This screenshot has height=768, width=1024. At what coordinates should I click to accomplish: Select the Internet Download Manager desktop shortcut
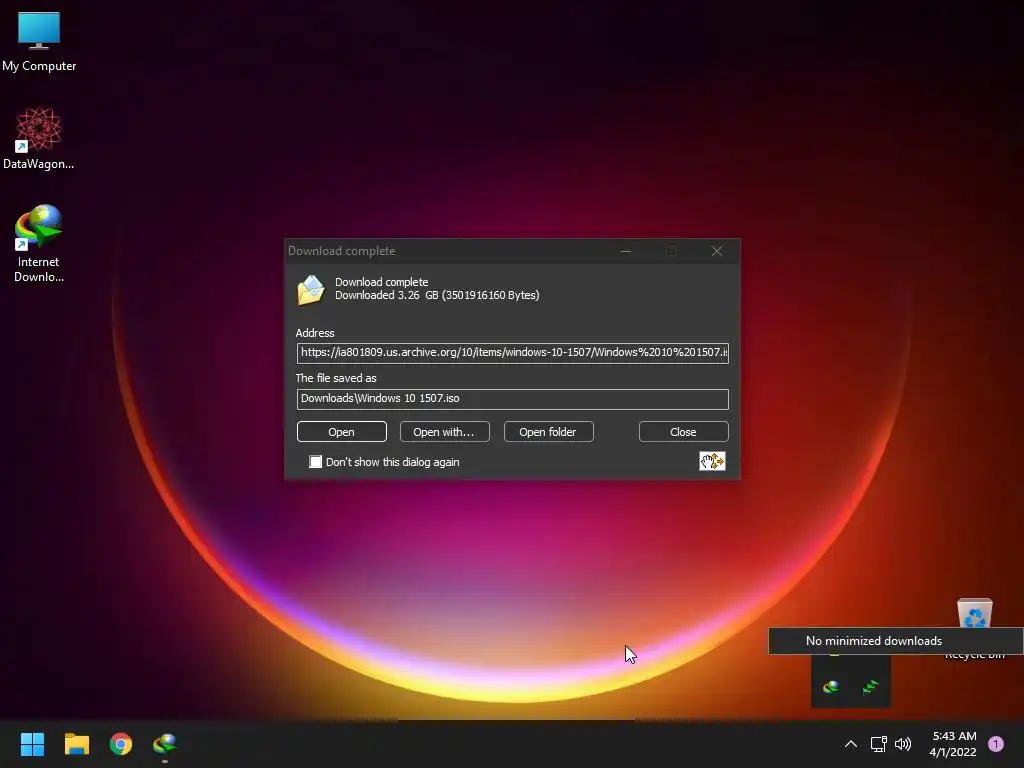39,243
